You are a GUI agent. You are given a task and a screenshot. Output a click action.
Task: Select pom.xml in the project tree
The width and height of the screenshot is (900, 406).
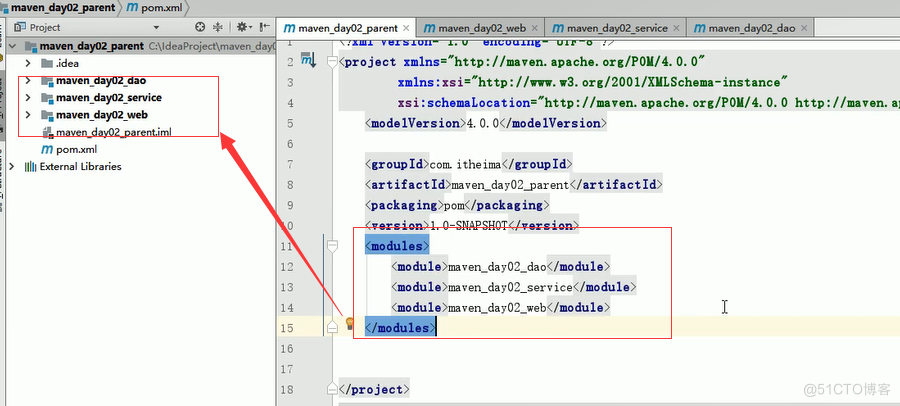pos(76,149)
